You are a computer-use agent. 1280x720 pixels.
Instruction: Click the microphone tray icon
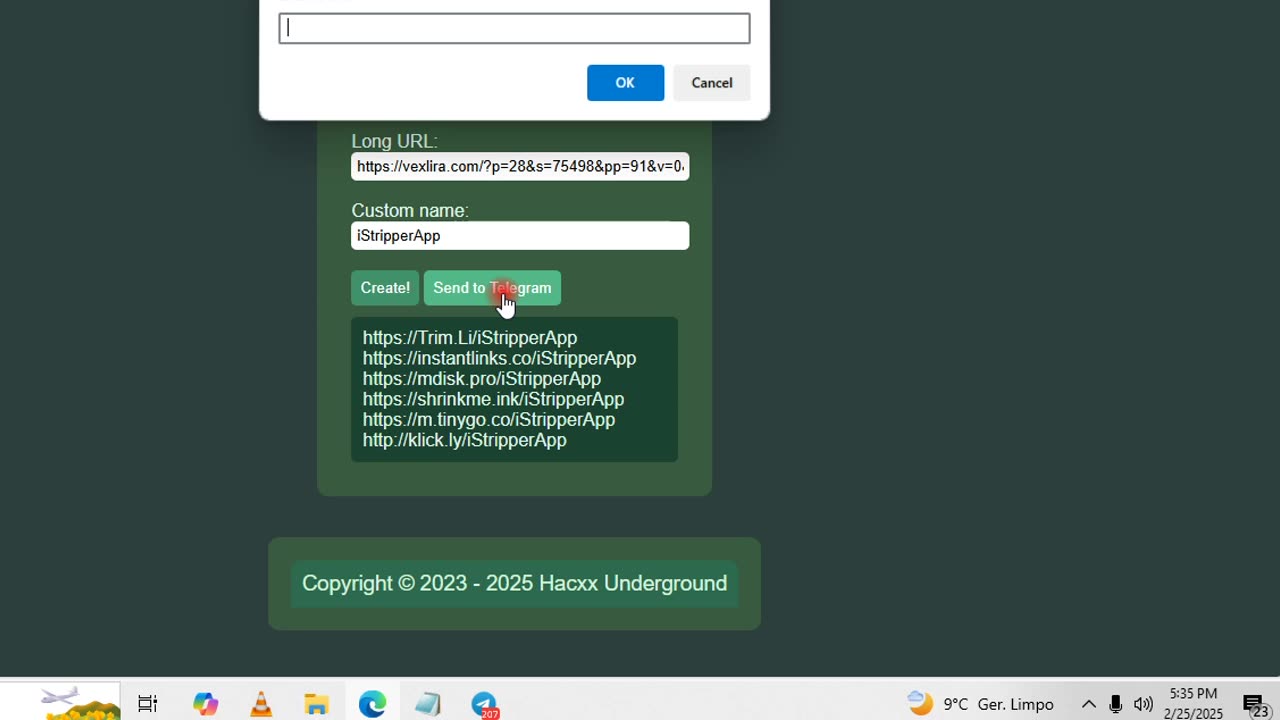coord(1116,704)
